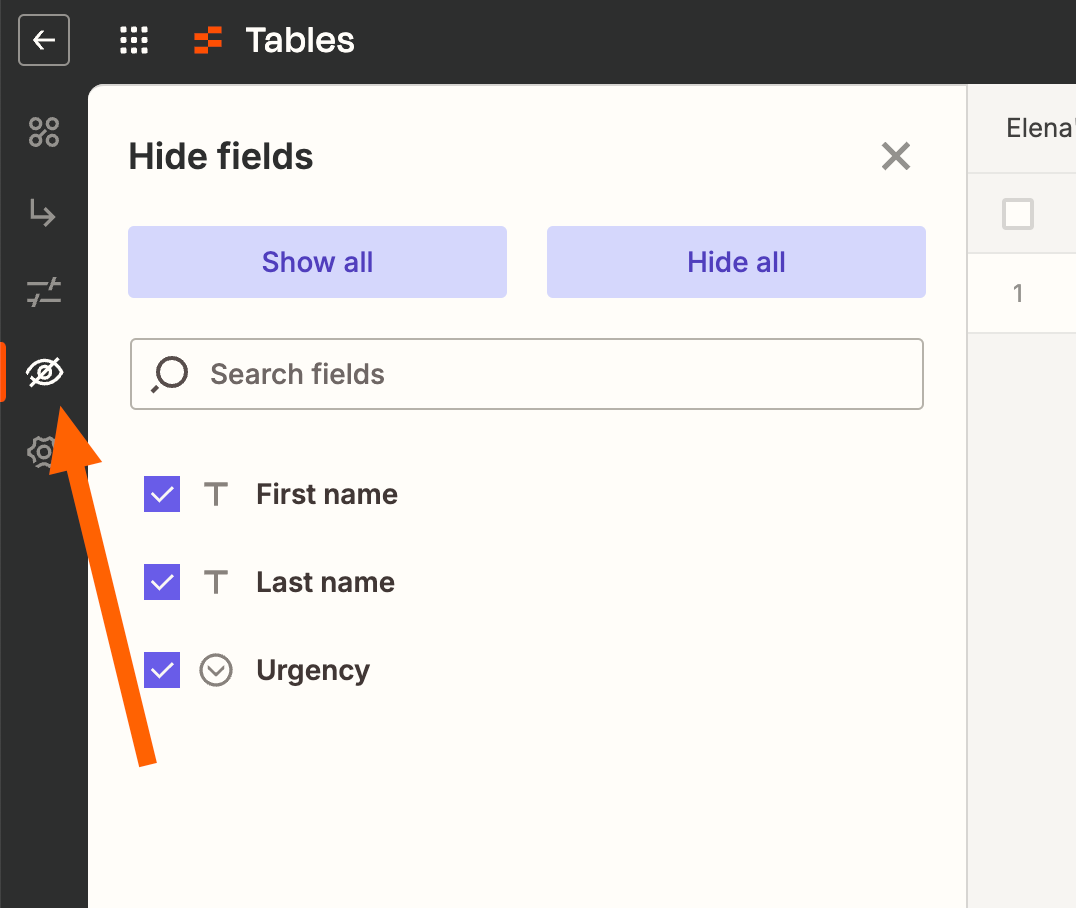Hide the Urgency field checkbox
1076x908 pixels.
[162, 670]
